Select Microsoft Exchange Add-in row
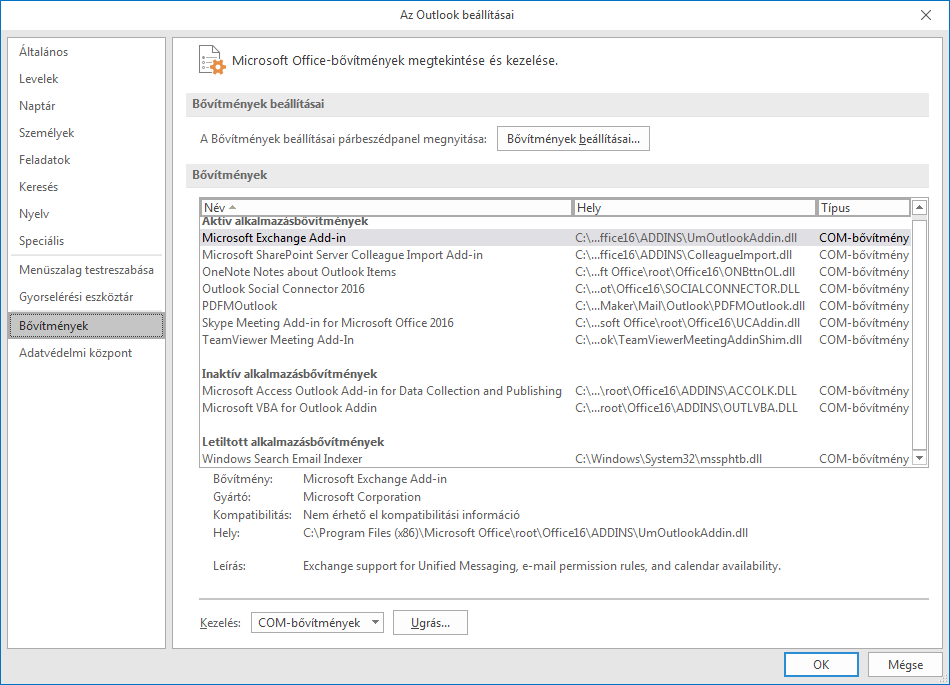 (554, 238)
